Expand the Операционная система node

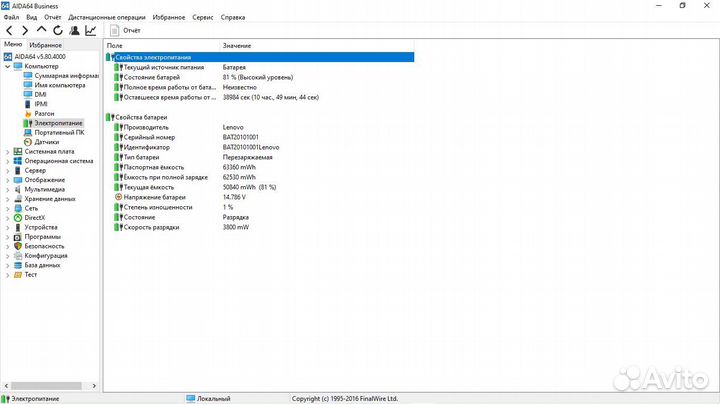tap(7, 161)
